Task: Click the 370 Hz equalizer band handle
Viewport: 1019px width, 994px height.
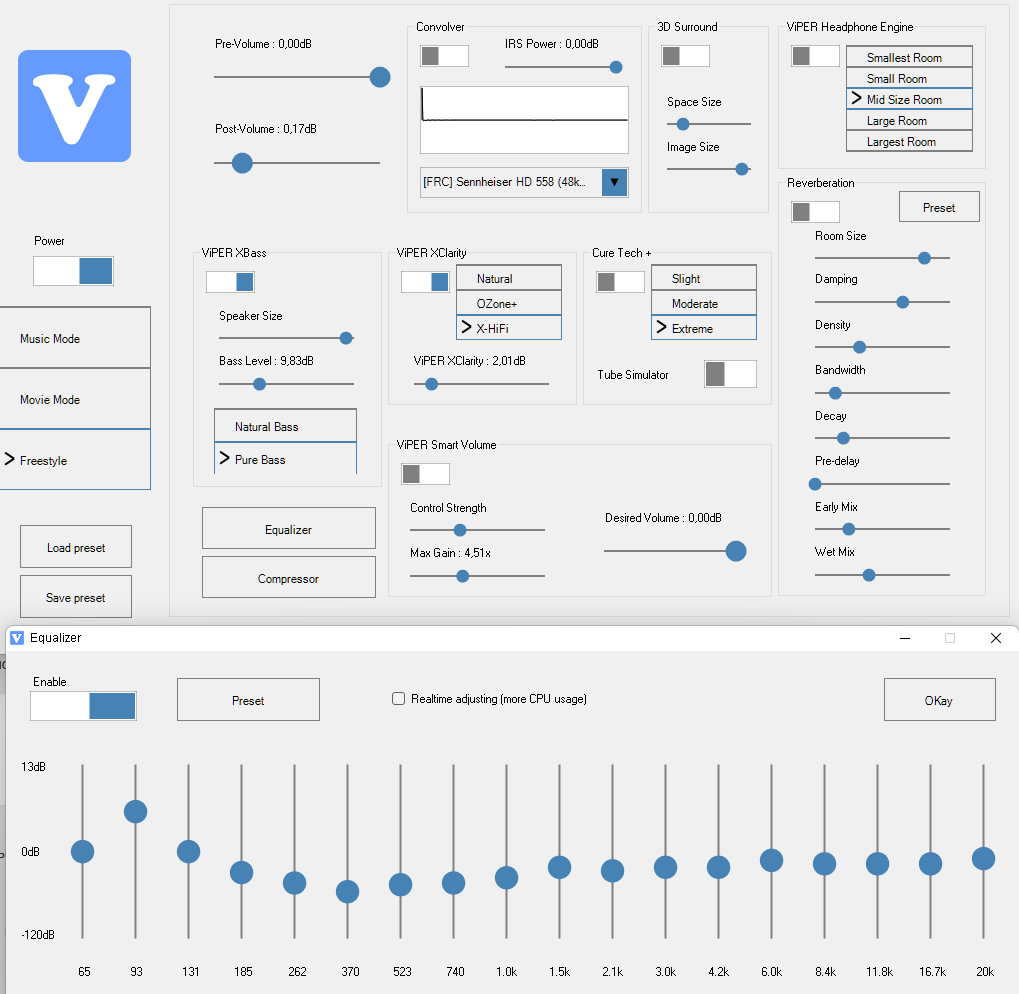Action: 348,891
